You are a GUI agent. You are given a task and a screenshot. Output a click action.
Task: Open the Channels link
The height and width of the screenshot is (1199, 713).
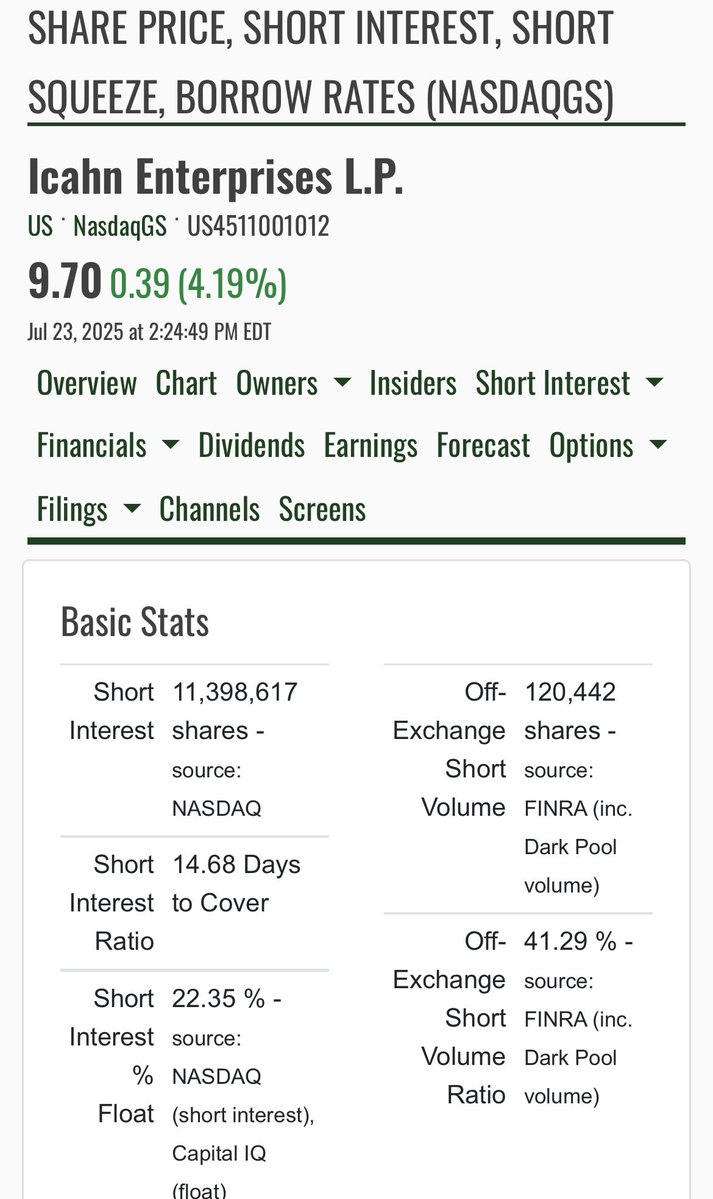[209, 509]
